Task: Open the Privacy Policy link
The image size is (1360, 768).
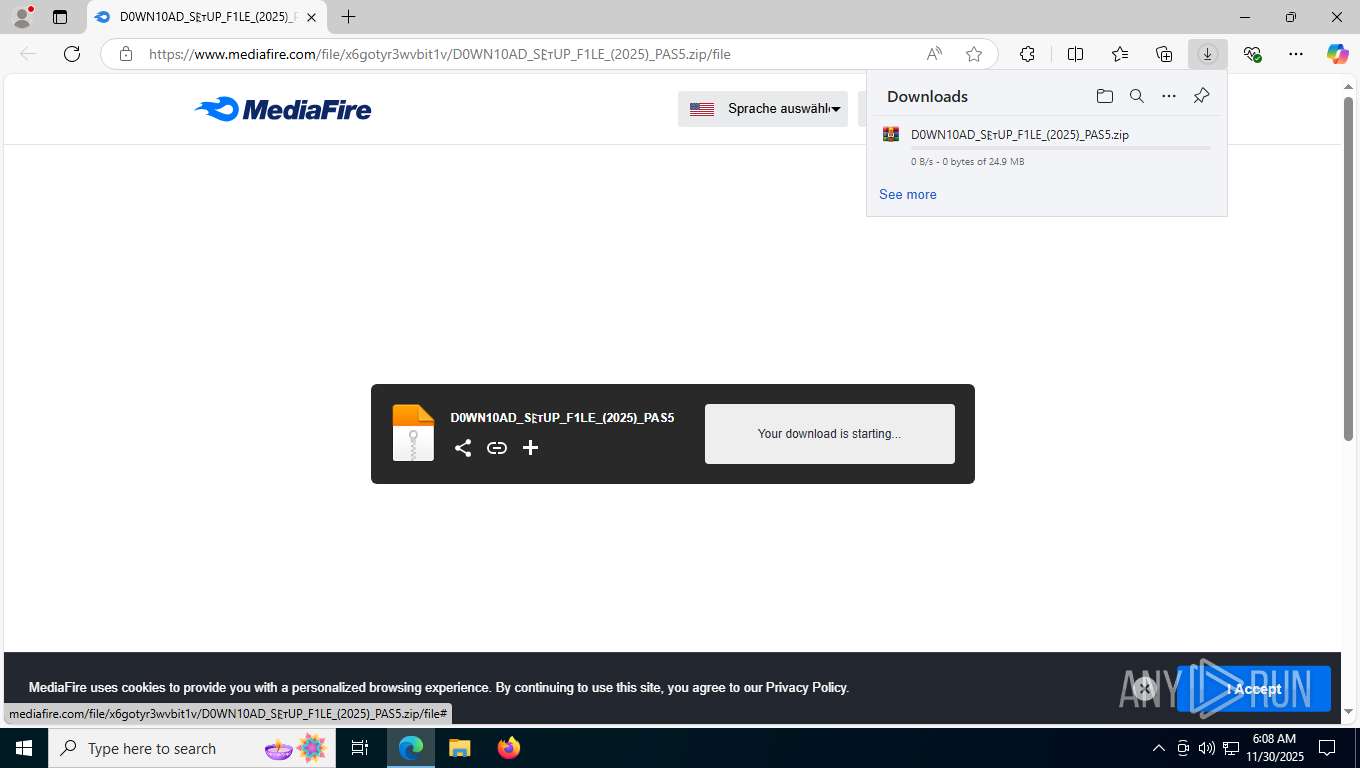Action: (x=806, y=687)
